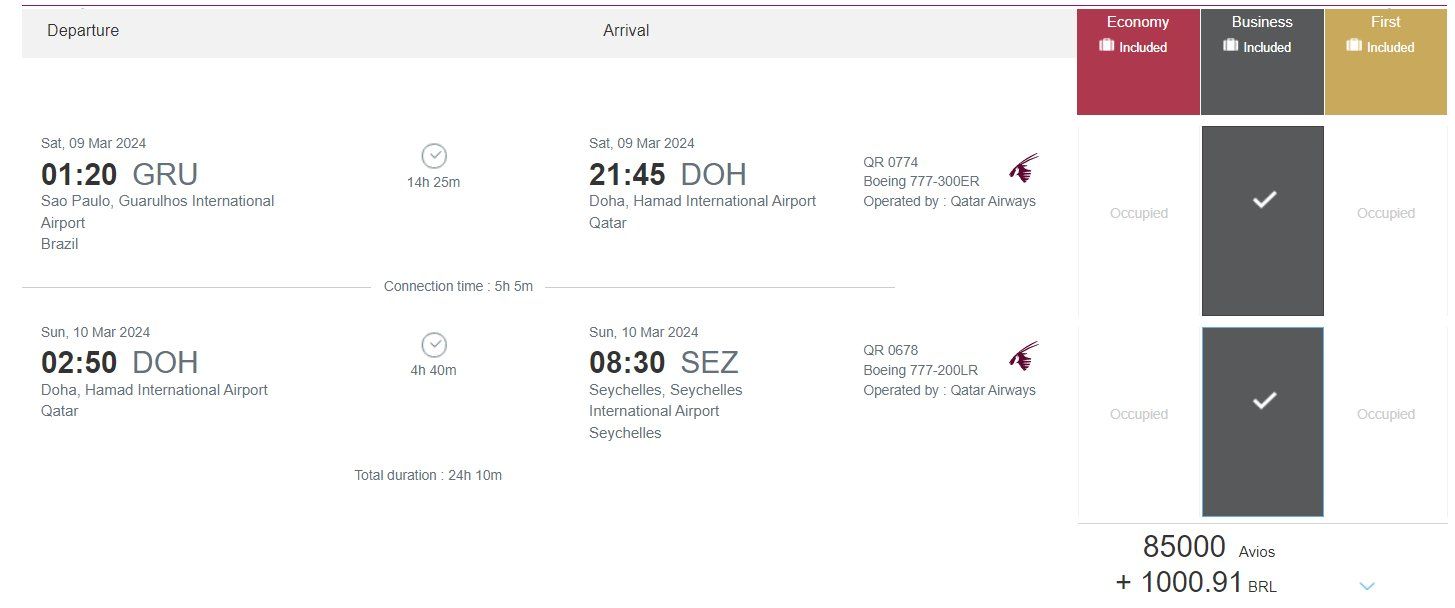Click Qatar Airways oryx logo beside QR 0774
Image resolution: width=1455 pixels, height=608 pixels.
(x=1023, y=168)
